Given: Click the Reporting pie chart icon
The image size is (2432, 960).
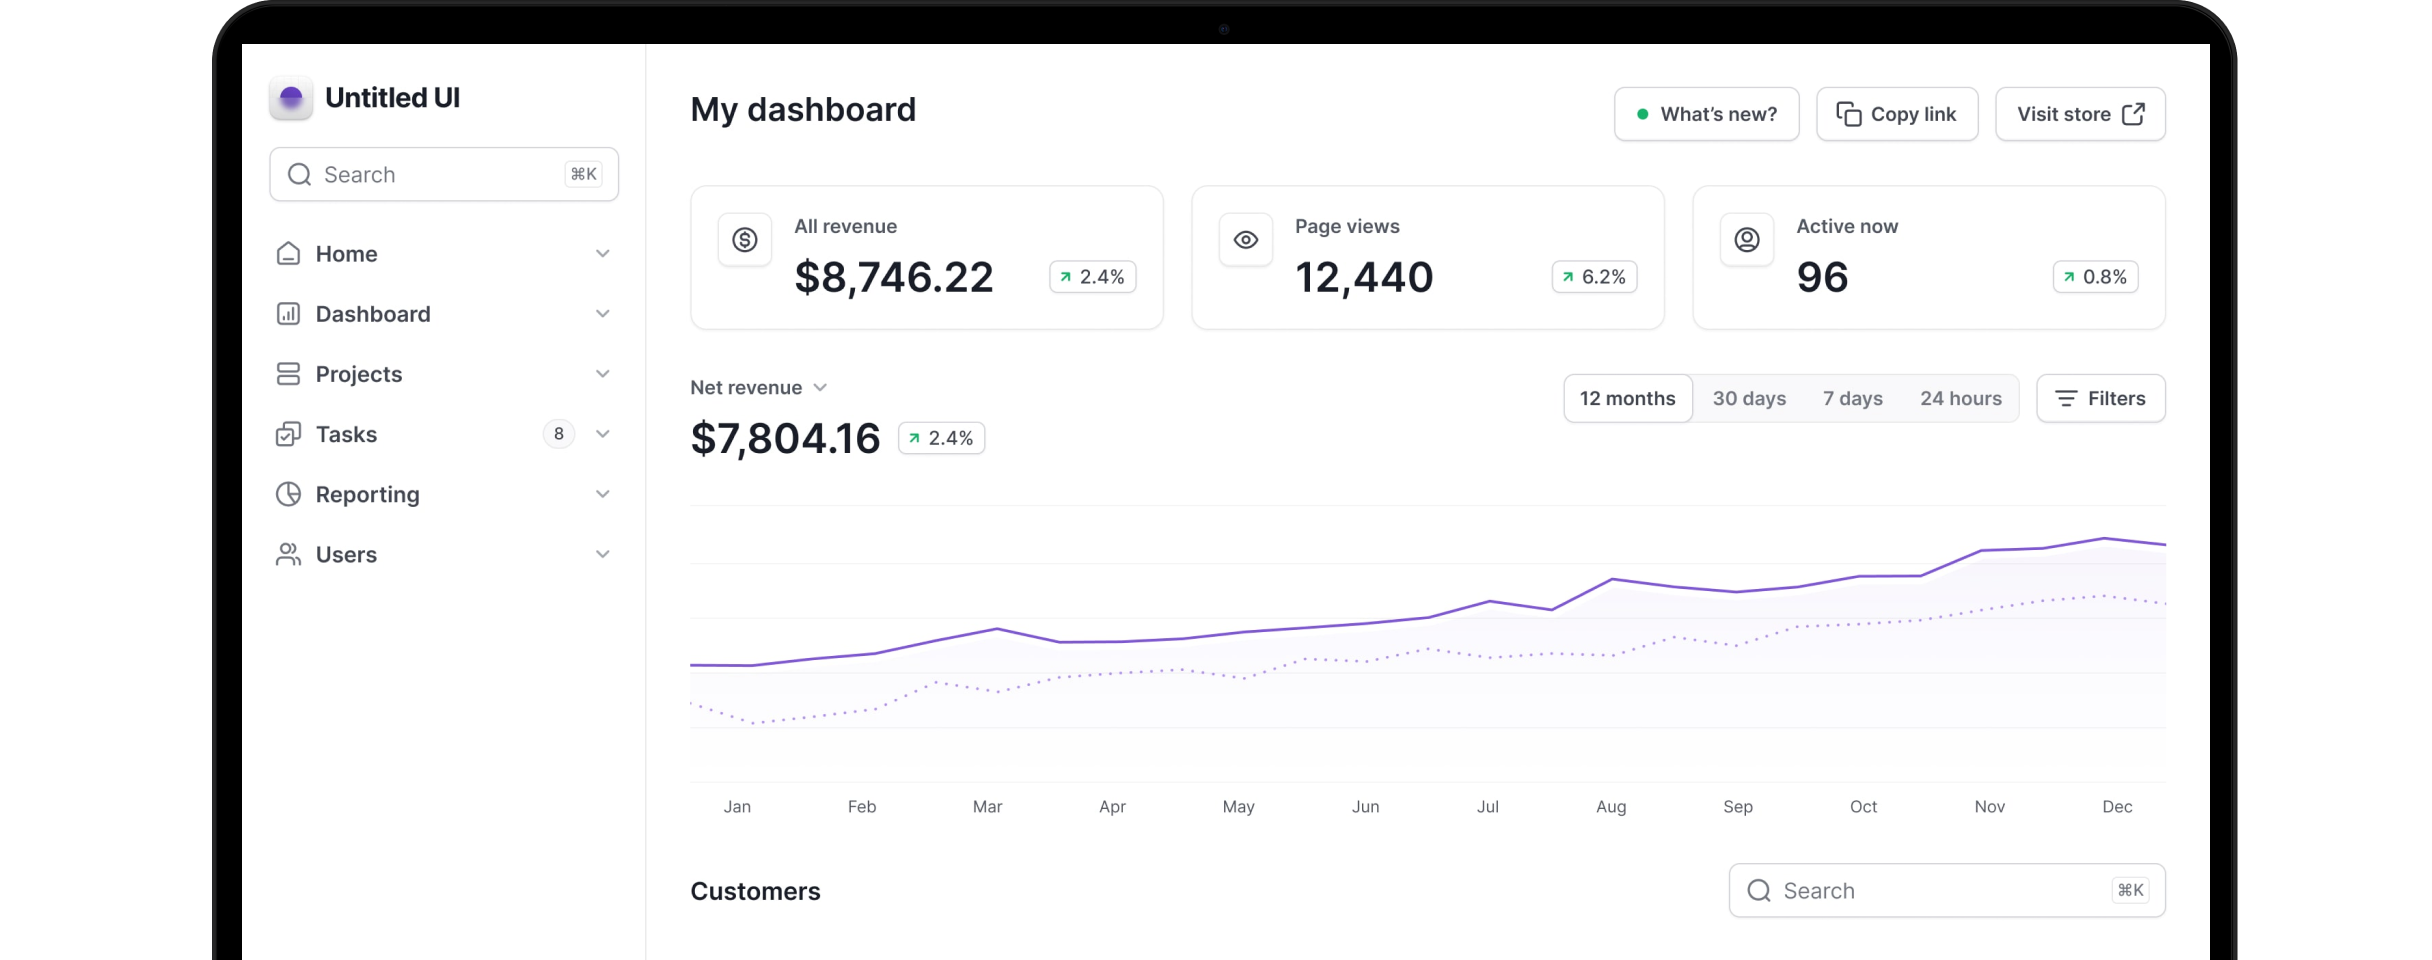Looking at the screenshot, I should point(288,494).
